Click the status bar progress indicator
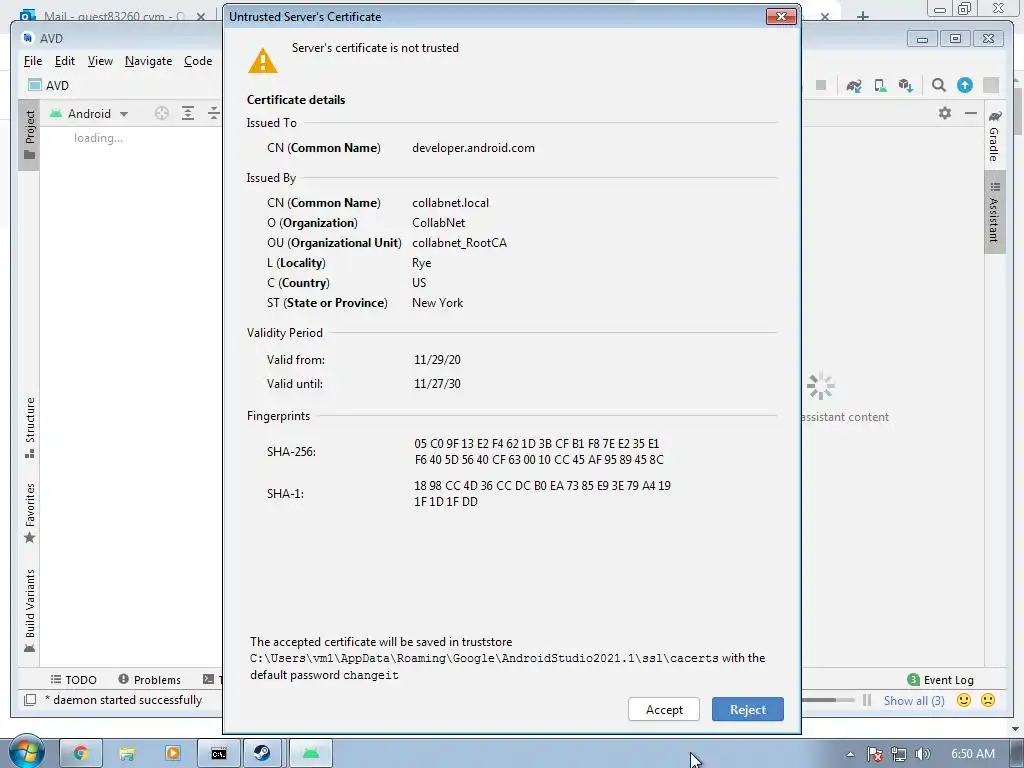This screenshot has width=1024, height=768. point(828,700)
